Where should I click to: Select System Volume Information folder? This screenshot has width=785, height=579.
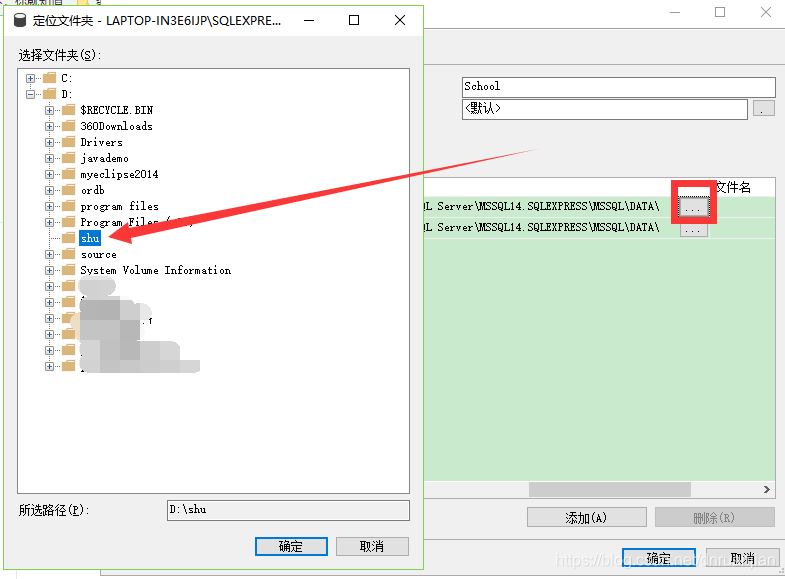pos(156,270)
